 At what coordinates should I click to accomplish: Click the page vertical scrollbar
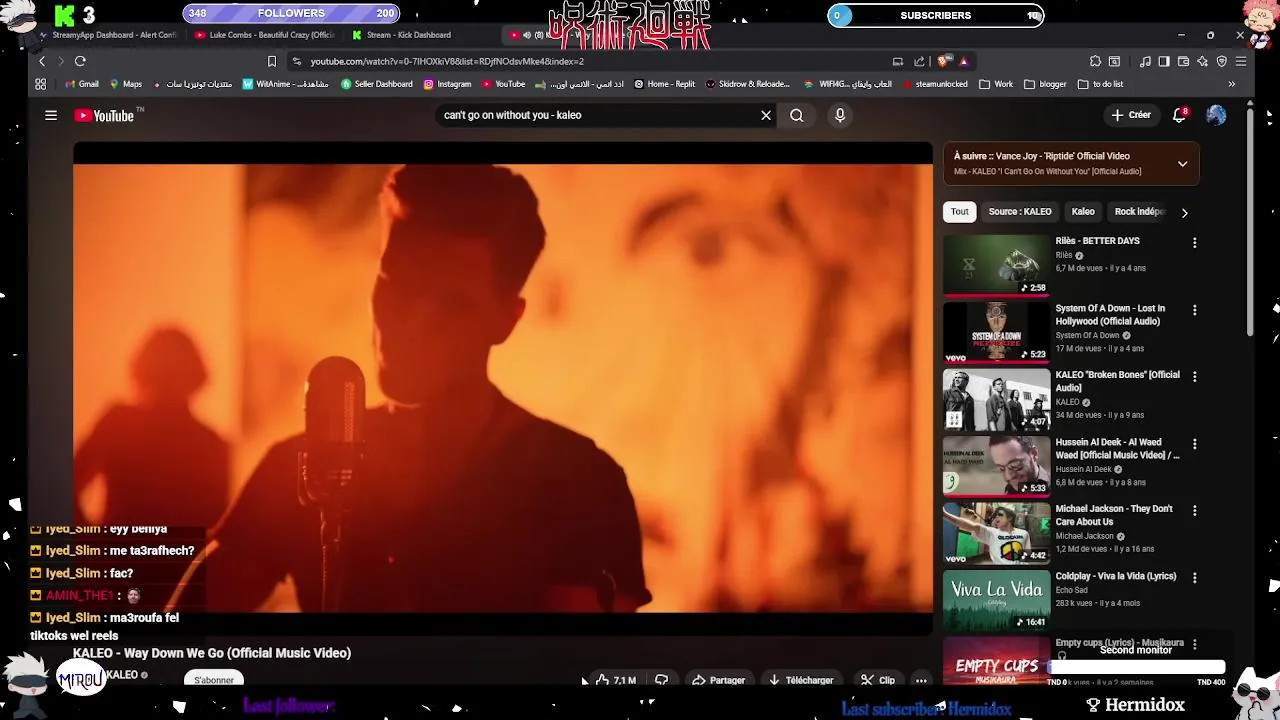point(1250,220)
